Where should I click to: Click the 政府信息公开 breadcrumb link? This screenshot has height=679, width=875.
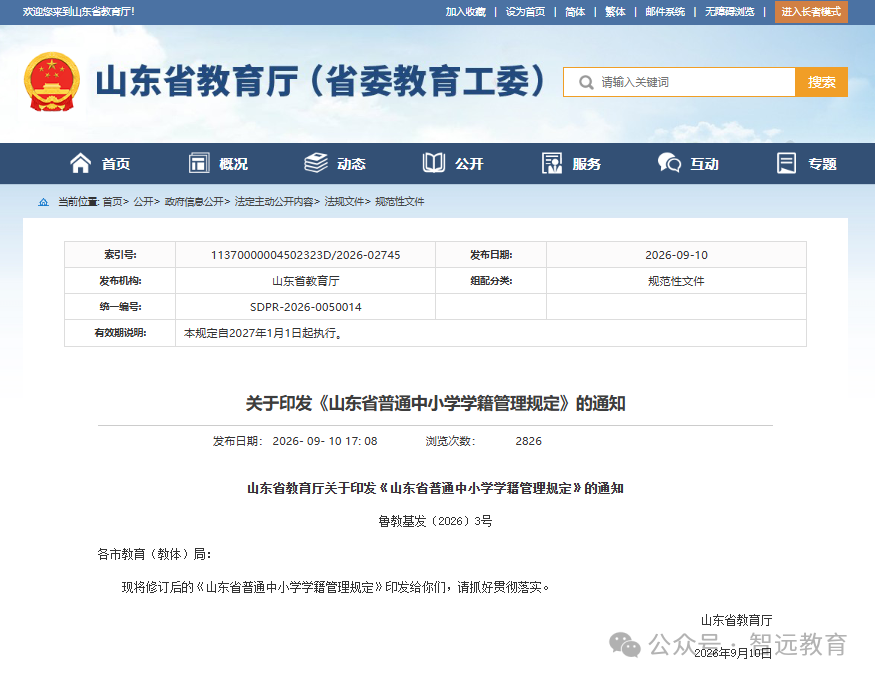194,202
